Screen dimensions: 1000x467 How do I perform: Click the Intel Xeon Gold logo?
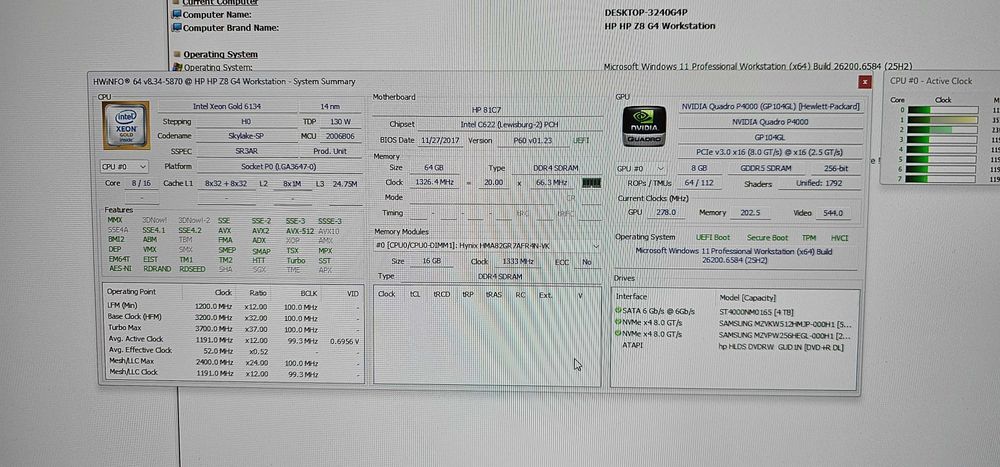click(126, 125)
